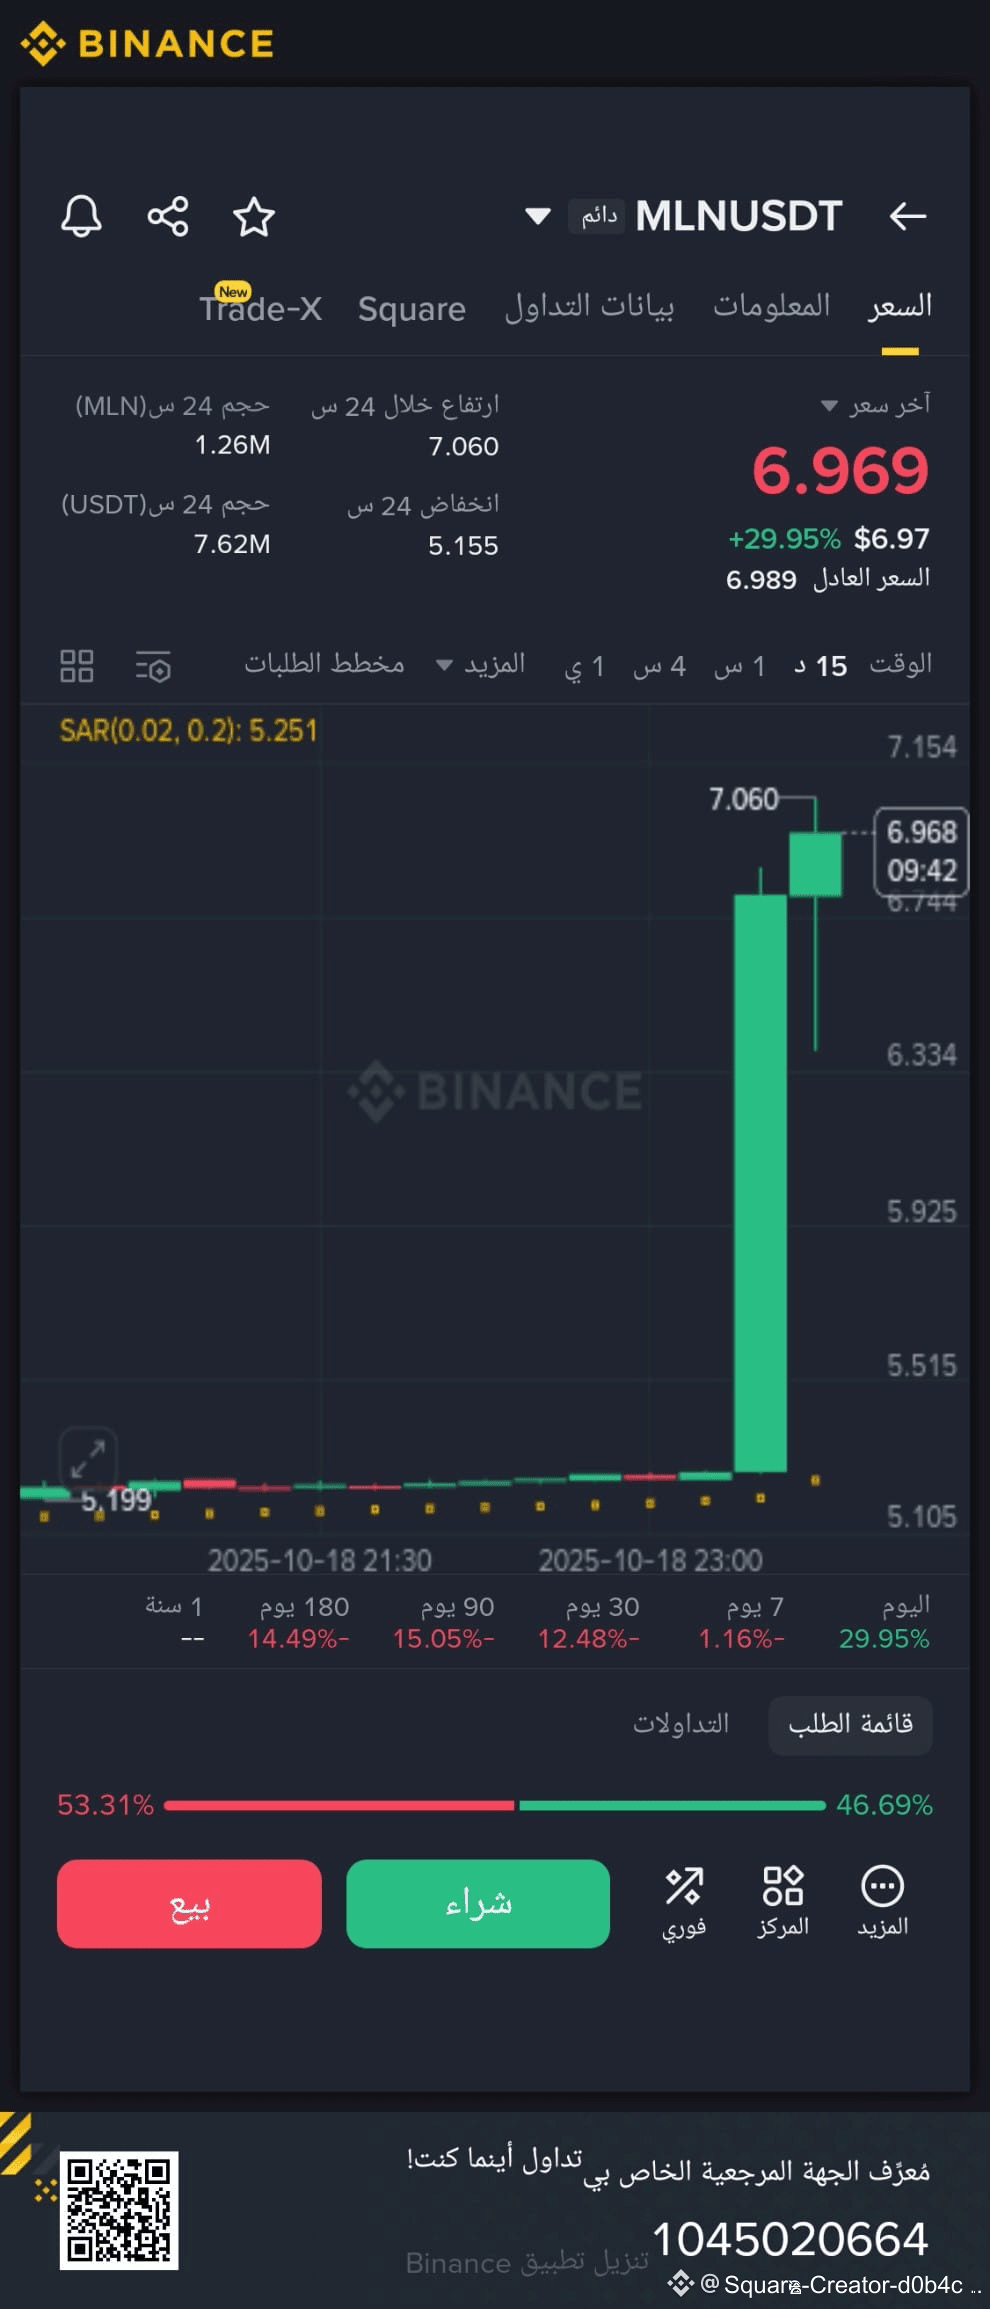Tap the referral ID 1045020664
Screen dimensions: 990x2309
[790, 2238]
